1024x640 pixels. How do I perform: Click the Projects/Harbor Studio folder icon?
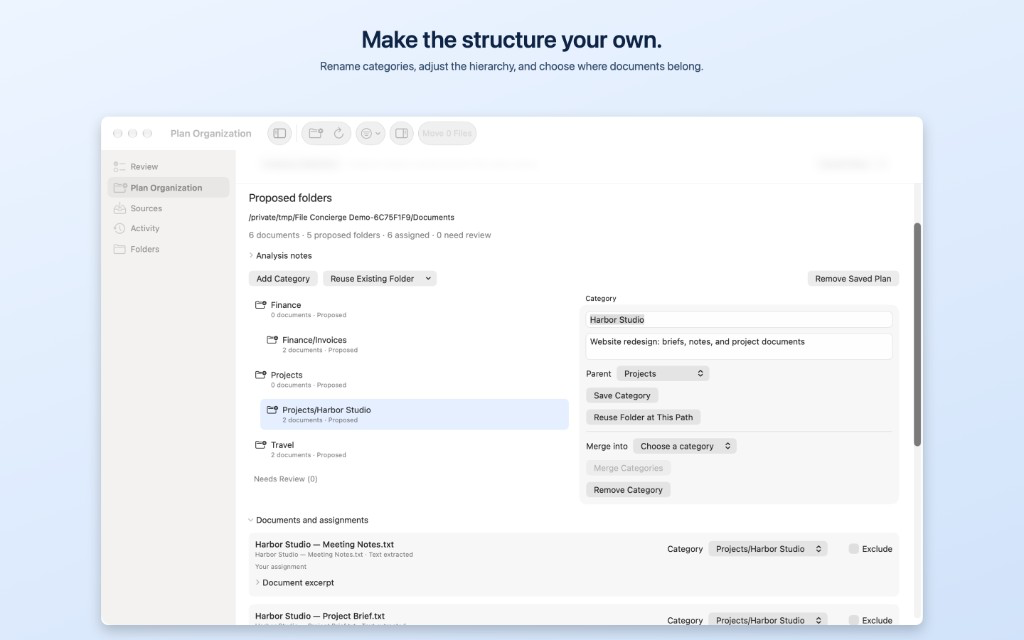[272, 409]
